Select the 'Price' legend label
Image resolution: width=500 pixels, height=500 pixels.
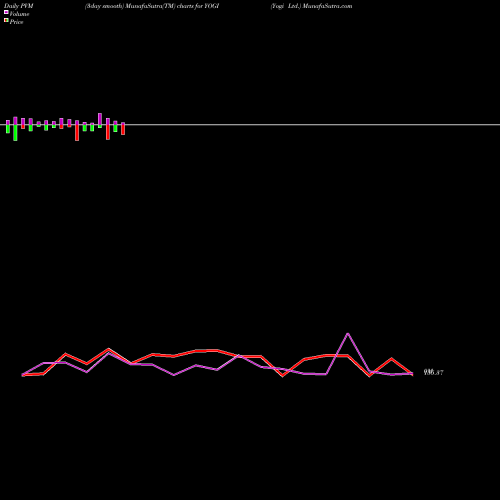pos(16,22)
